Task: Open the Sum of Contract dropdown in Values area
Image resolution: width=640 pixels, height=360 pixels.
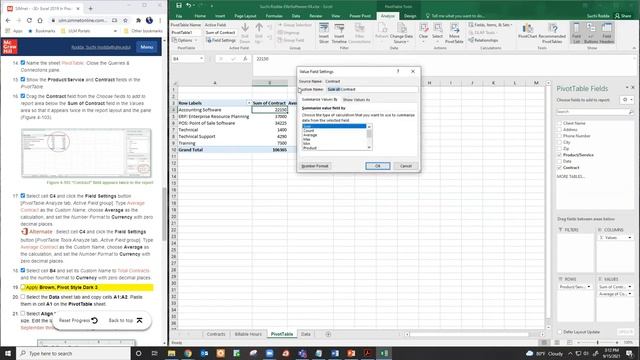Action: pyautogui.click(x=629, y=287)
